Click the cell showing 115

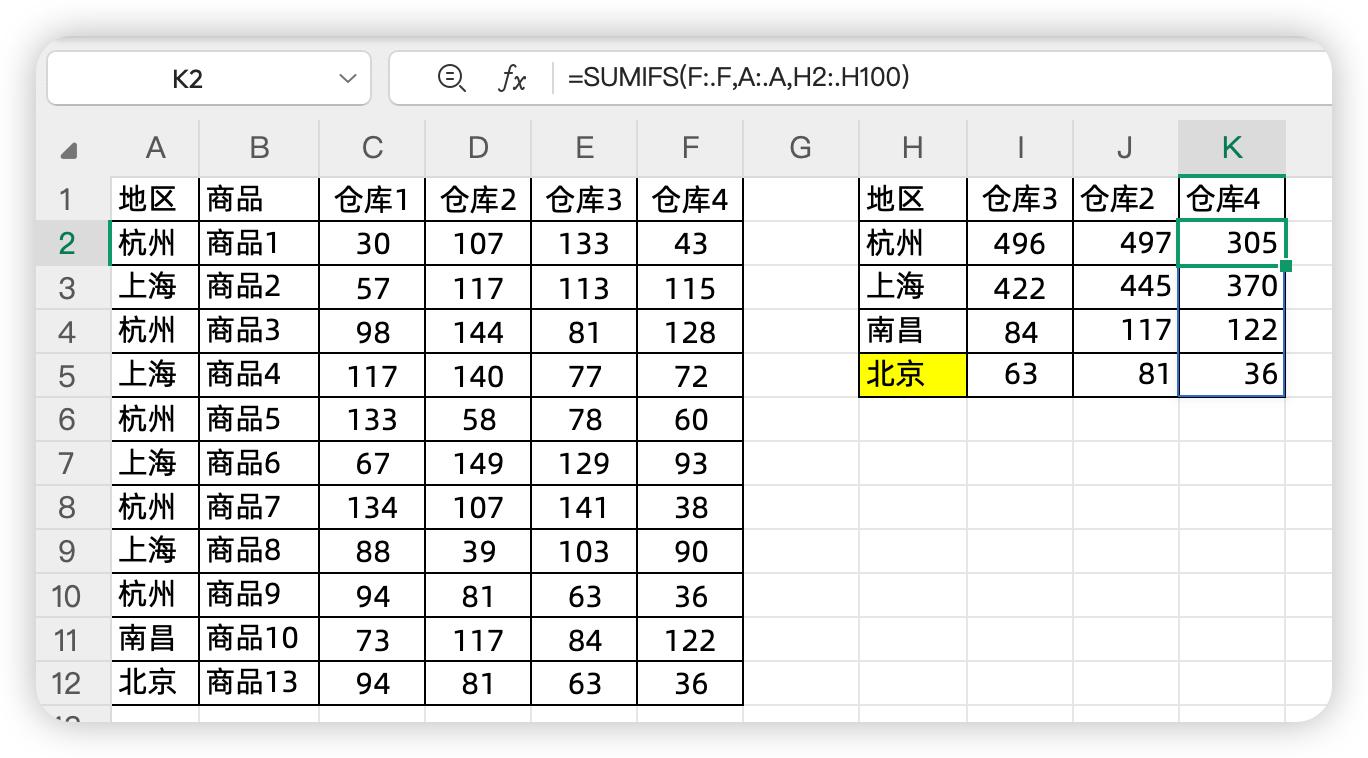[690, 287]
